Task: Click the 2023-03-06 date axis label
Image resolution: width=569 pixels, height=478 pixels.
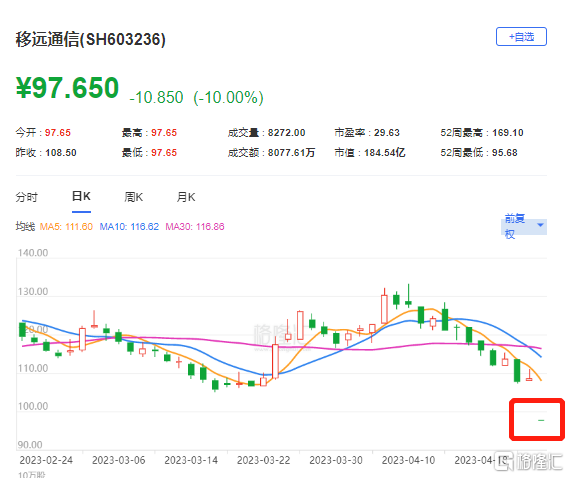Action: click(x=119, y=460)
